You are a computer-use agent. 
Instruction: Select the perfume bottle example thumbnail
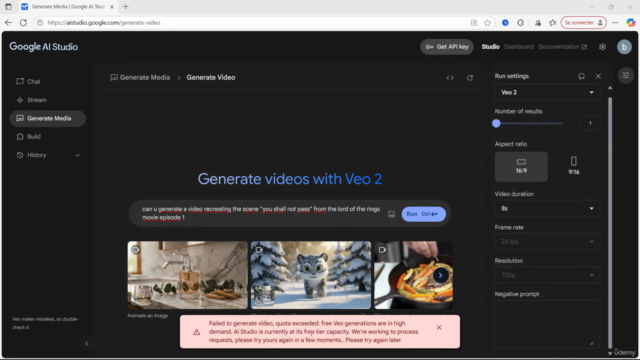187,275
